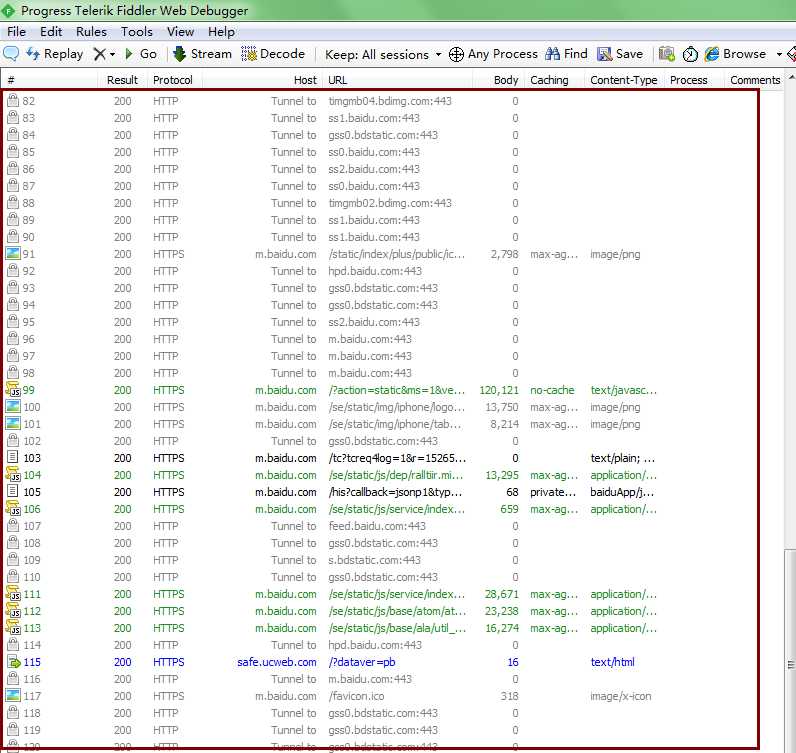Click the JS icon of session 113
This screenshot has width=796, height=753.
pyautogui.click(x=13, y=627)
